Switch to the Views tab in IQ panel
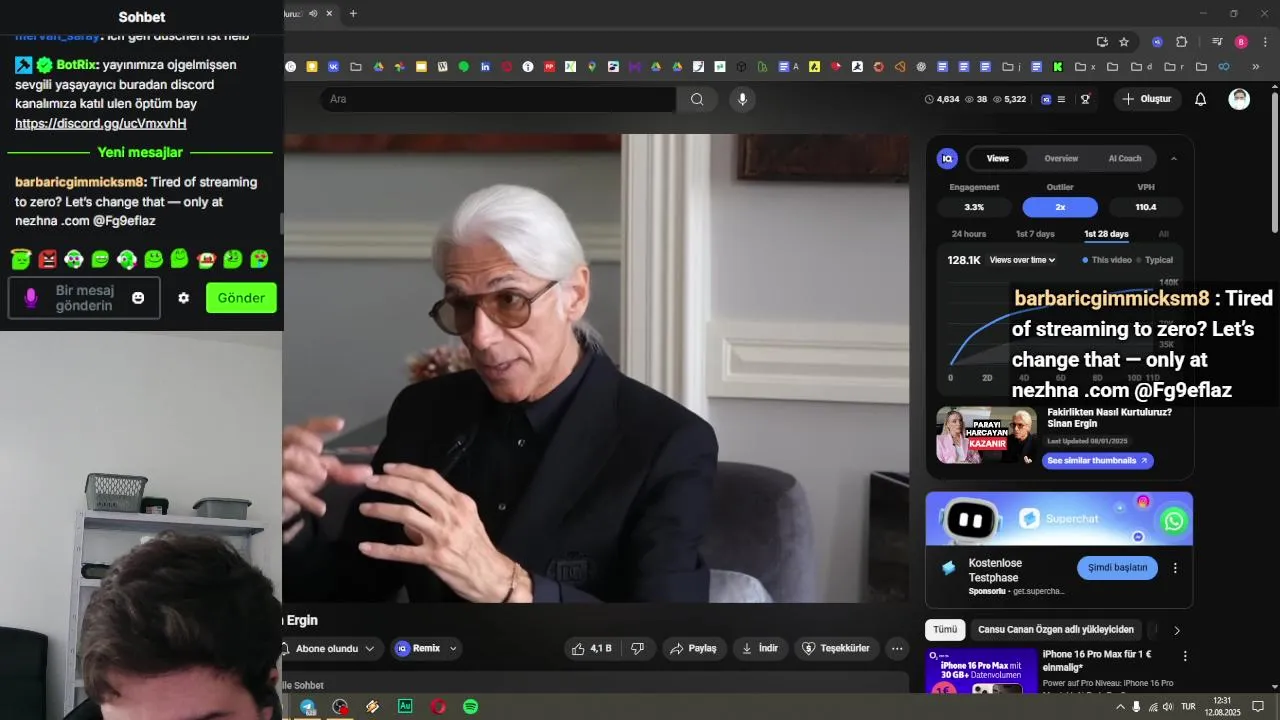Screen dimensions: 1280x720 point(998,158)
